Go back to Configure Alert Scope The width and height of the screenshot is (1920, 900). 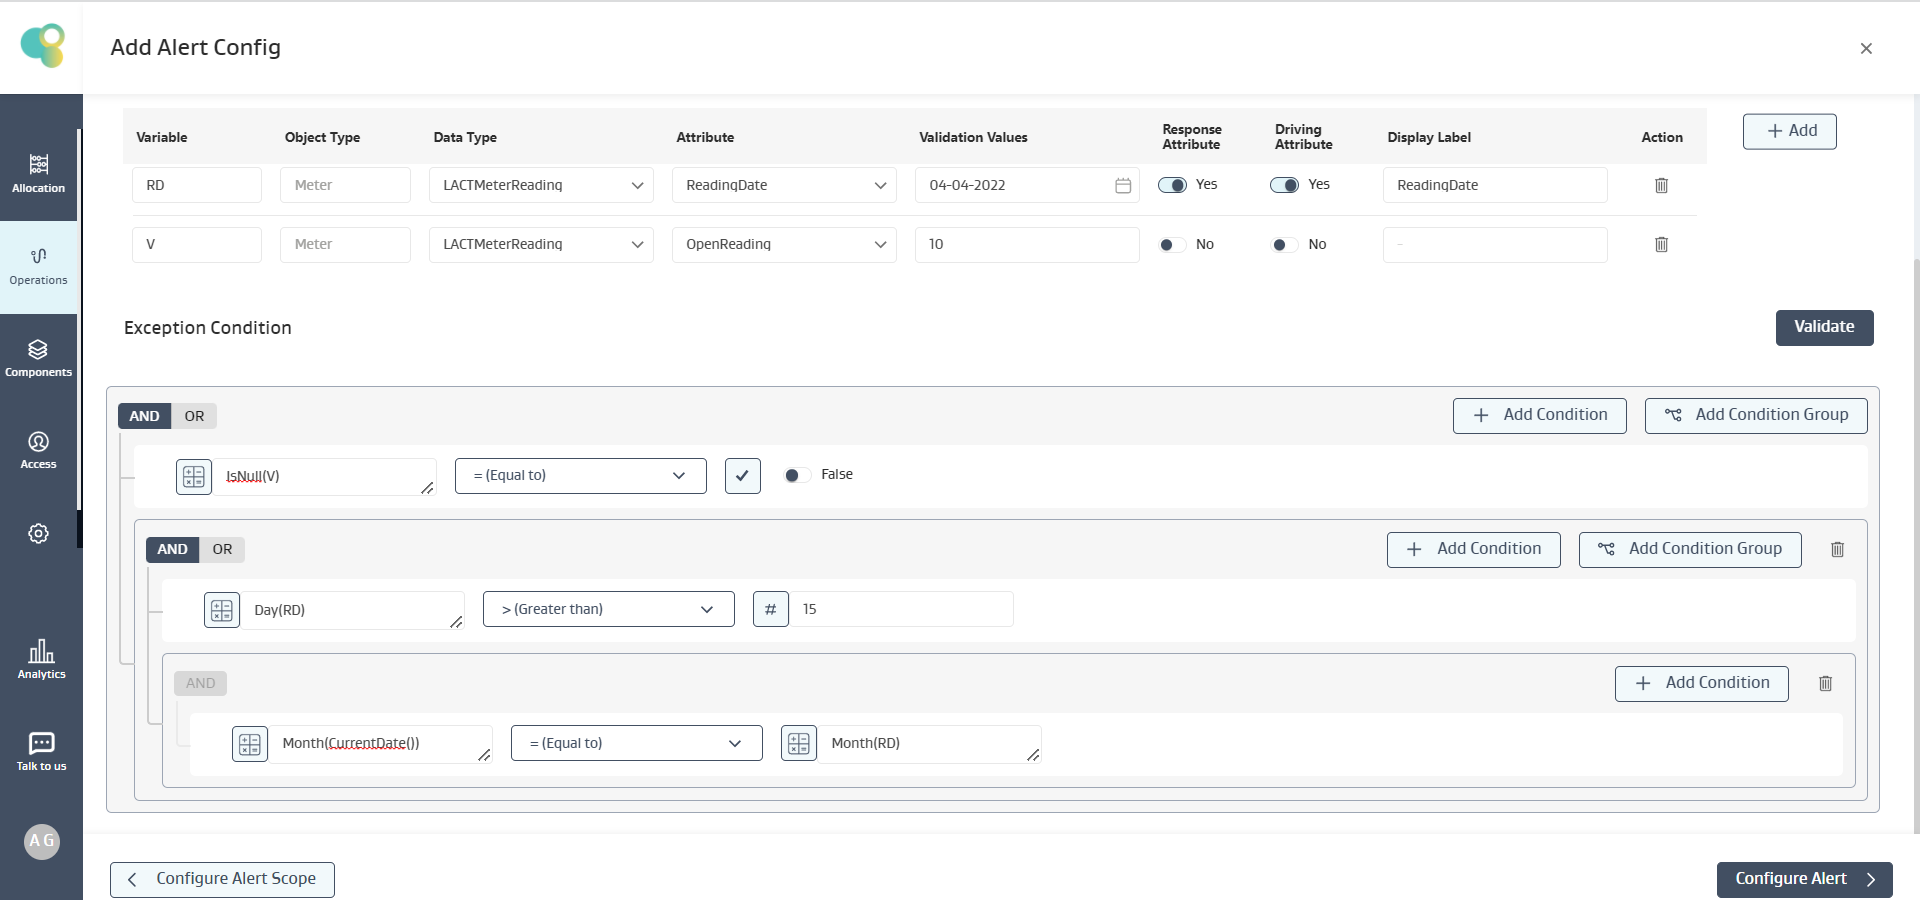222,879
